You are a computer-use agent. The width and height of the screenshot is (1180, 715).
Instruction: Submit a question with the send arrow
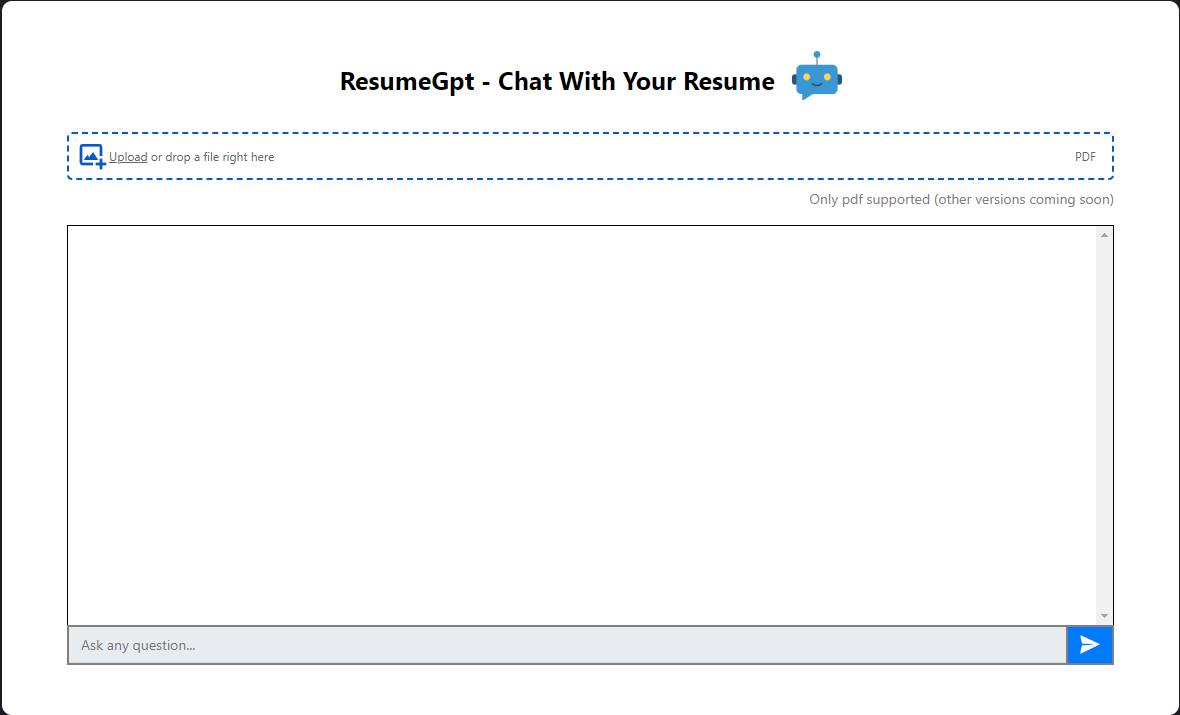point(1089,645)
